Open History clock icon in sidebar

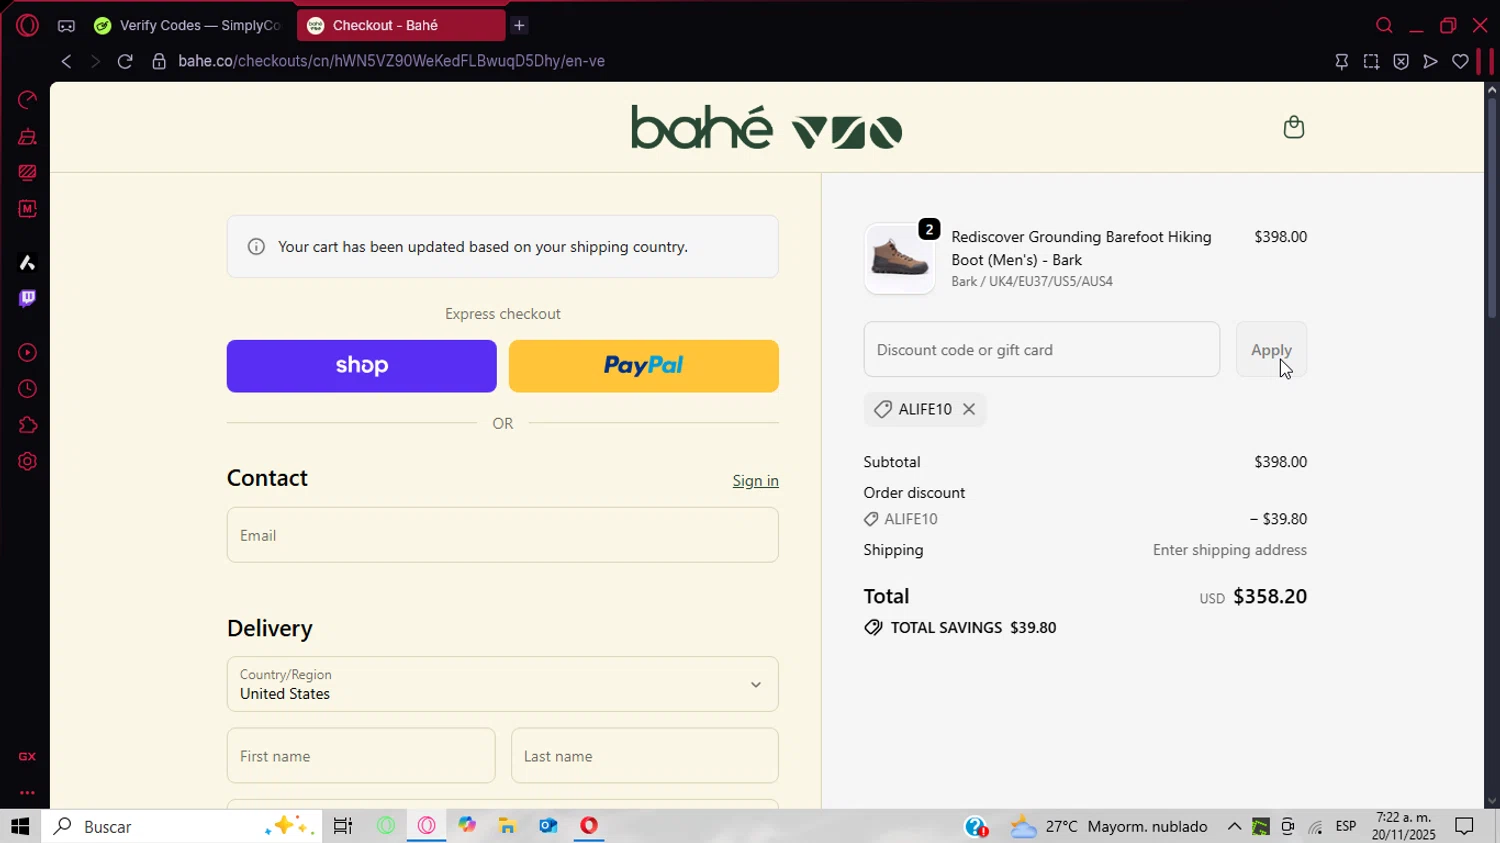point(27,389)
